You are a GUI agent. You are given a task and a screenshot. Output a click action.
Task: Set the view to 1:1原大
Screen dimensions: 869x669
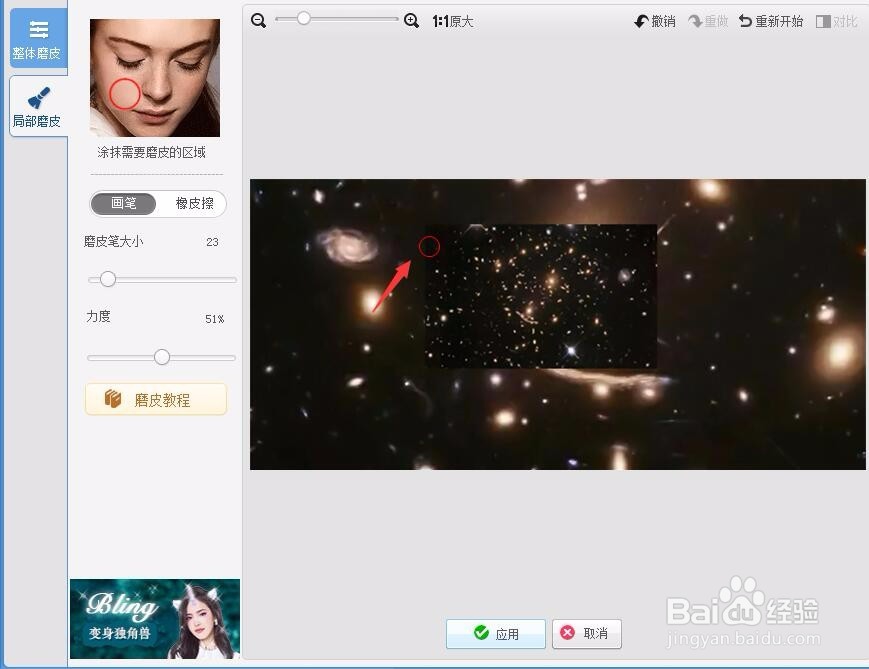click(453, 22)
